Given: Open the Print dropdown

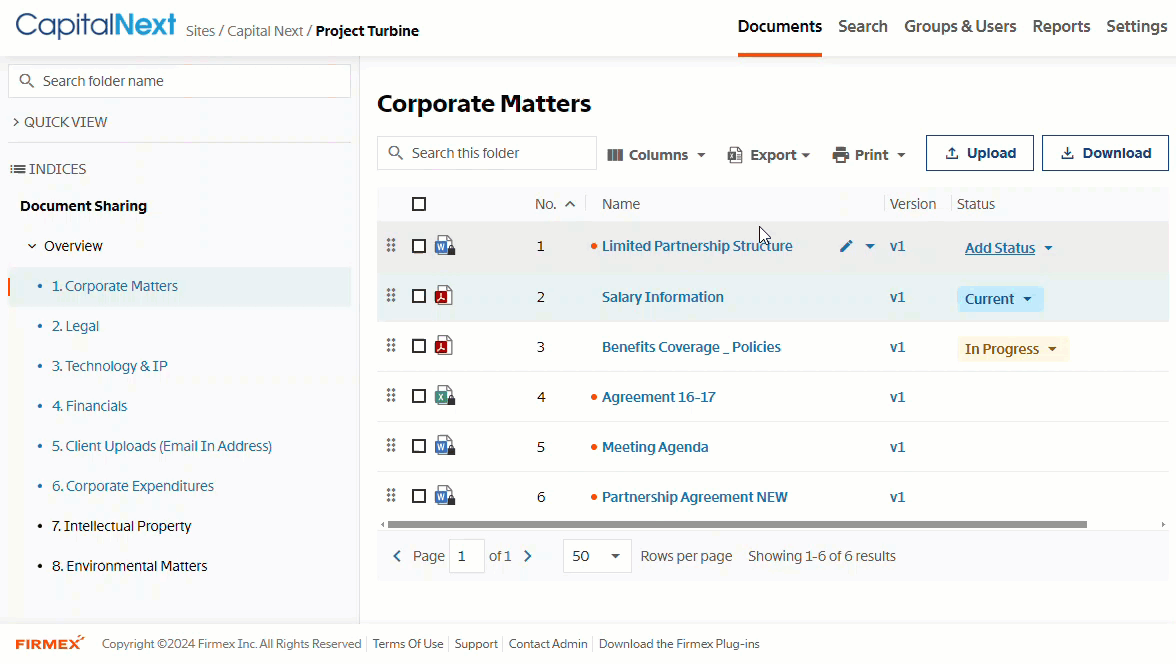Looking at the screenshot, I should pyautogui.click(x=868, y=155).
